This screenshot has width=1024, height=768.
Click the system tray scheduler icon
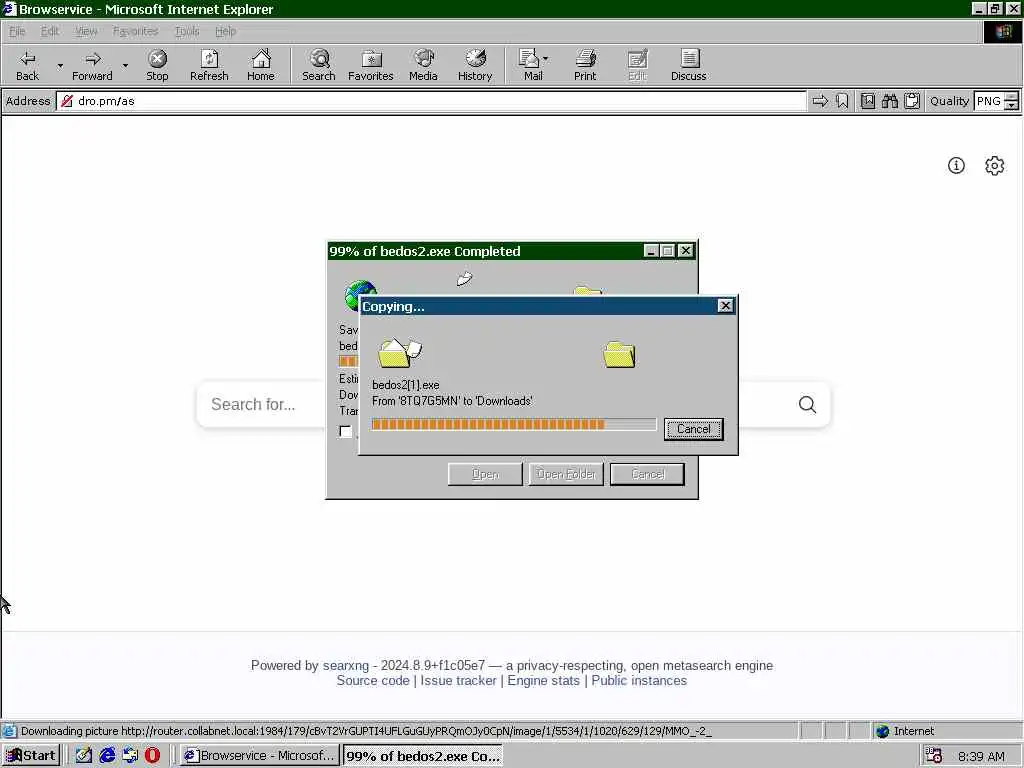tap(933, 756)
